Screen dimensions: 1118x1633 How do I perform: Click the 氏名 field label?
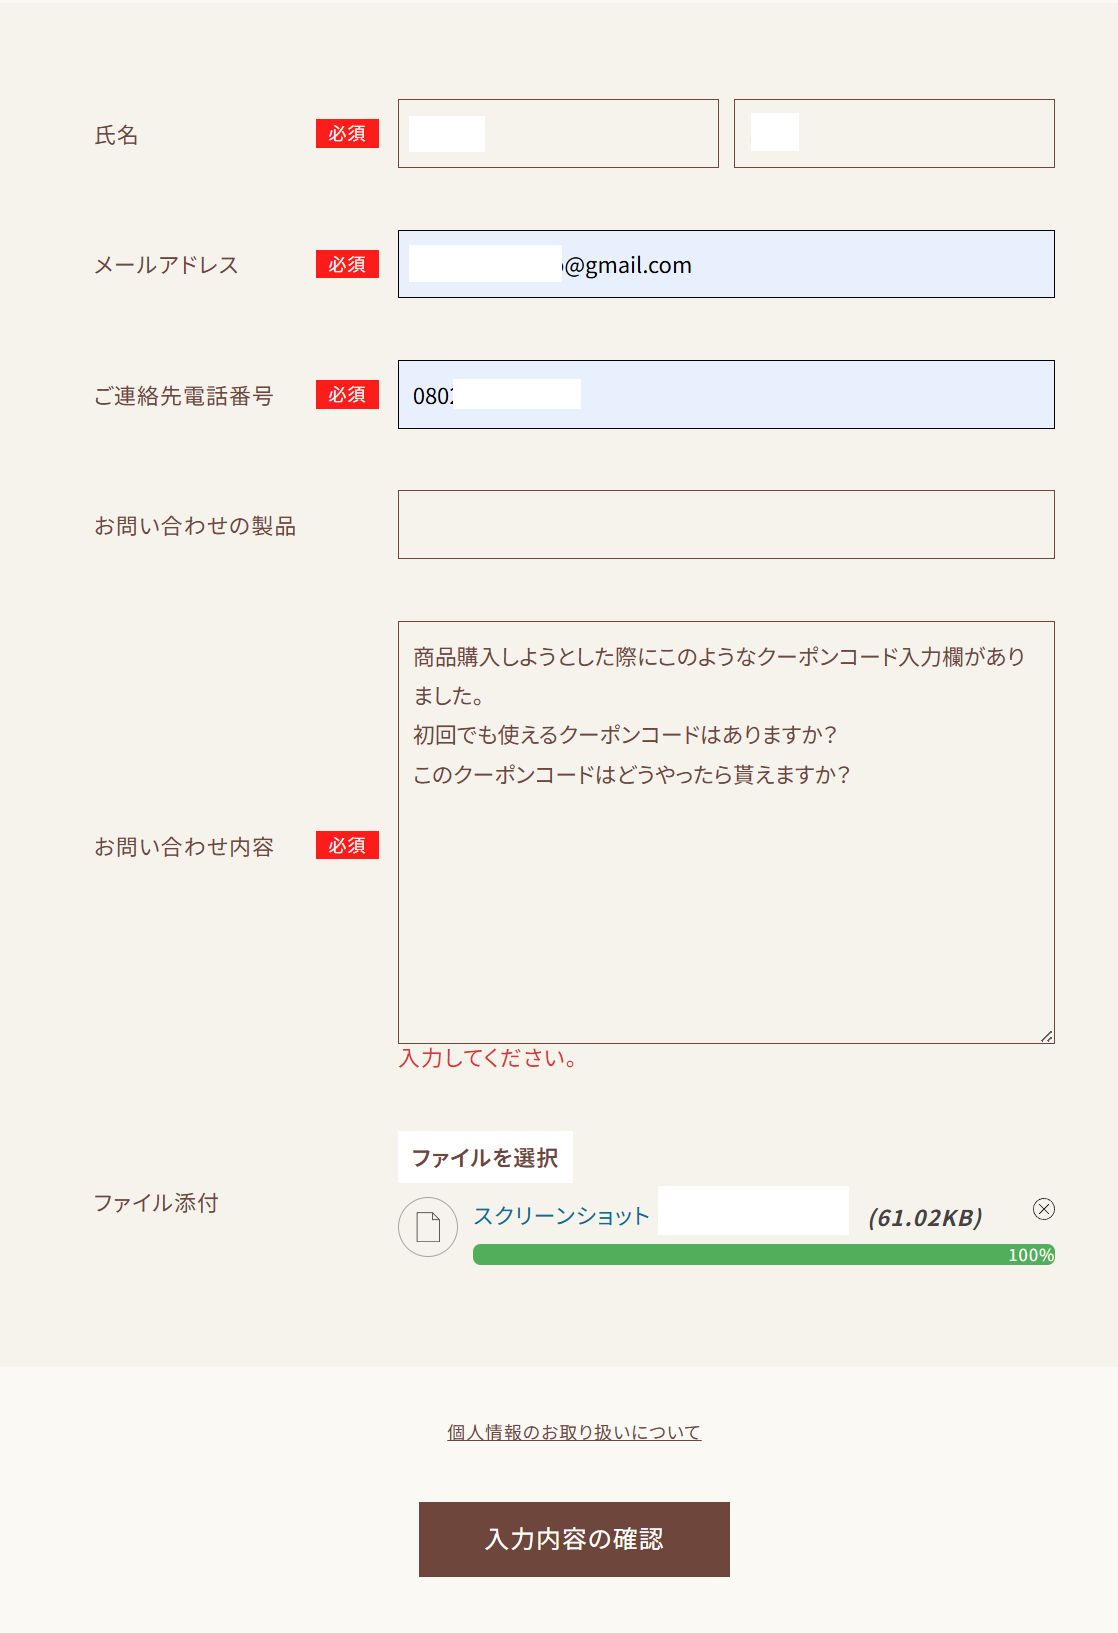(117, 135)
